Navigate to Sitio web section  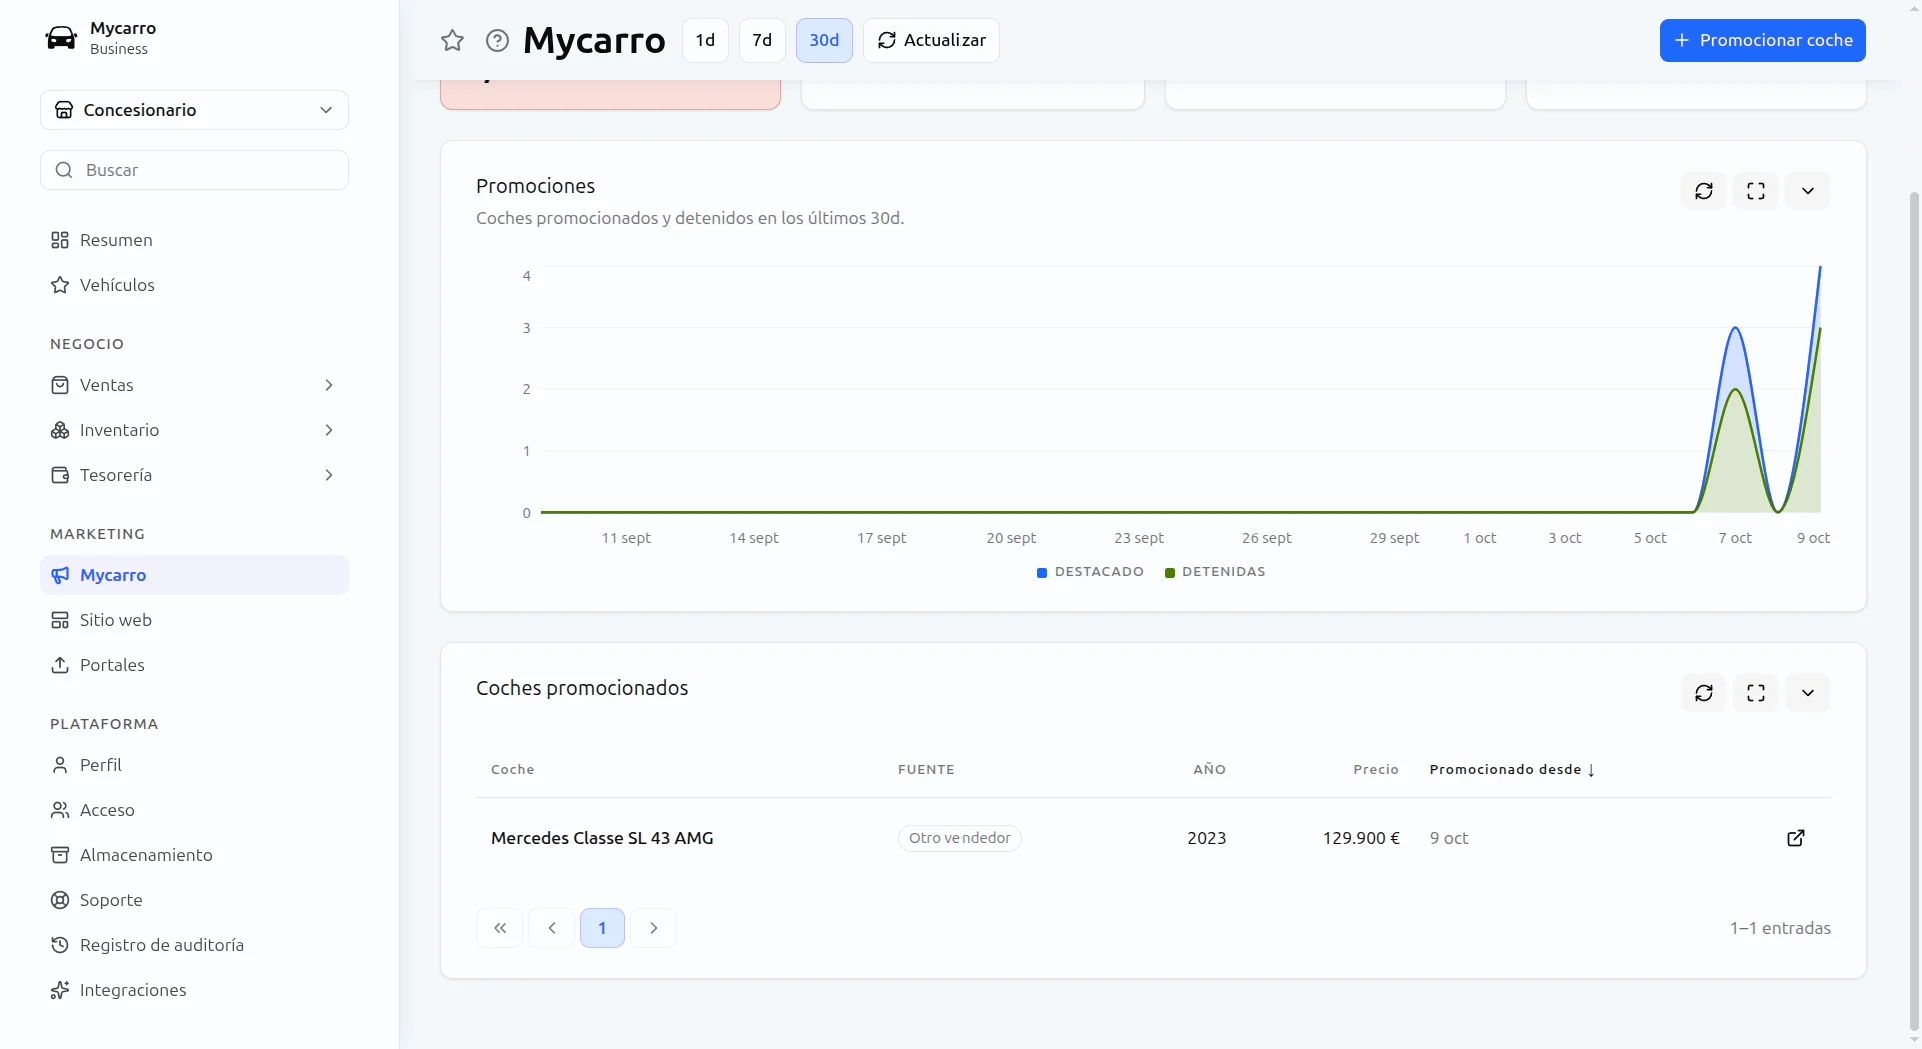(194, 620)
